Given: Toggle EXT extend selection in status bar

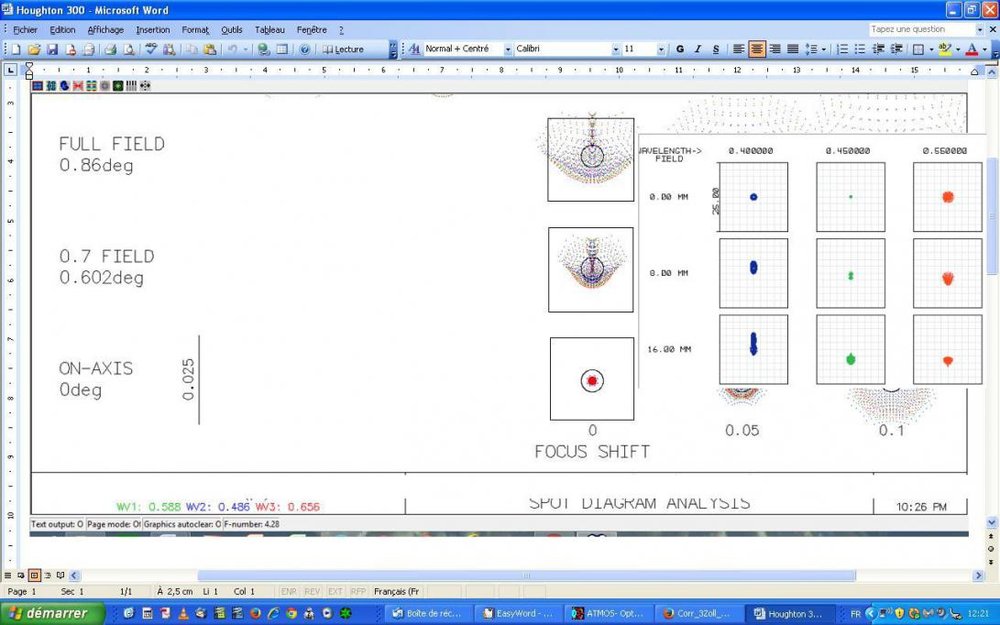Looking at the screenshot, I should (x=335, y=592).
